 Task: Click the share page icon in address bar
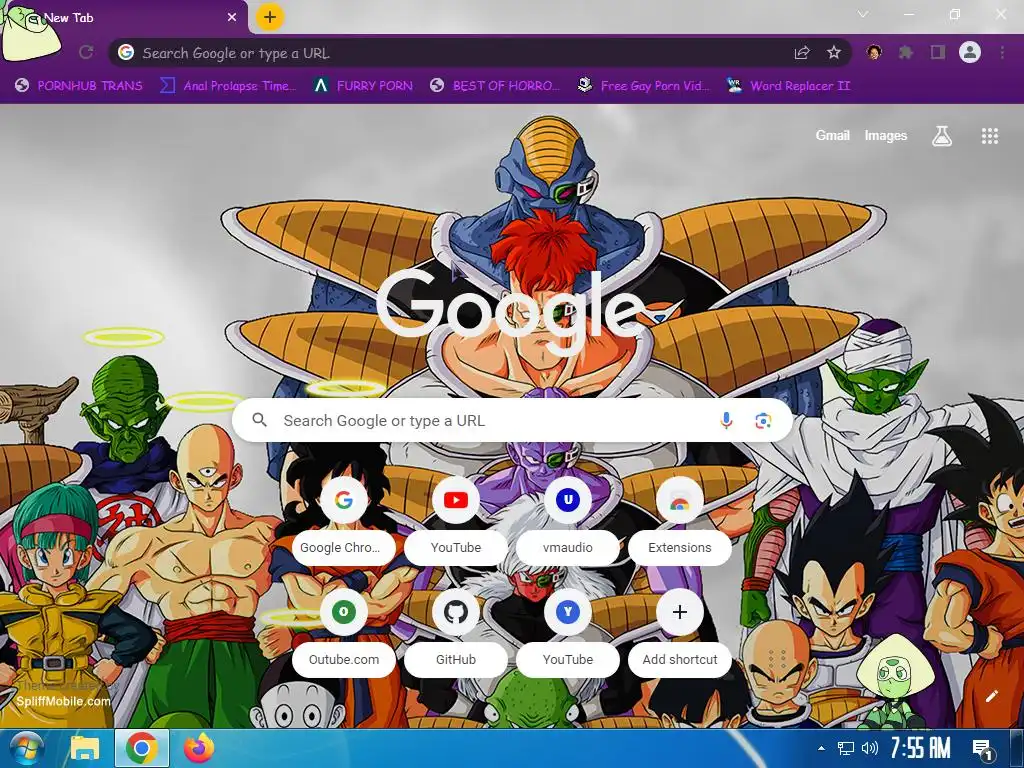[802, 53]
